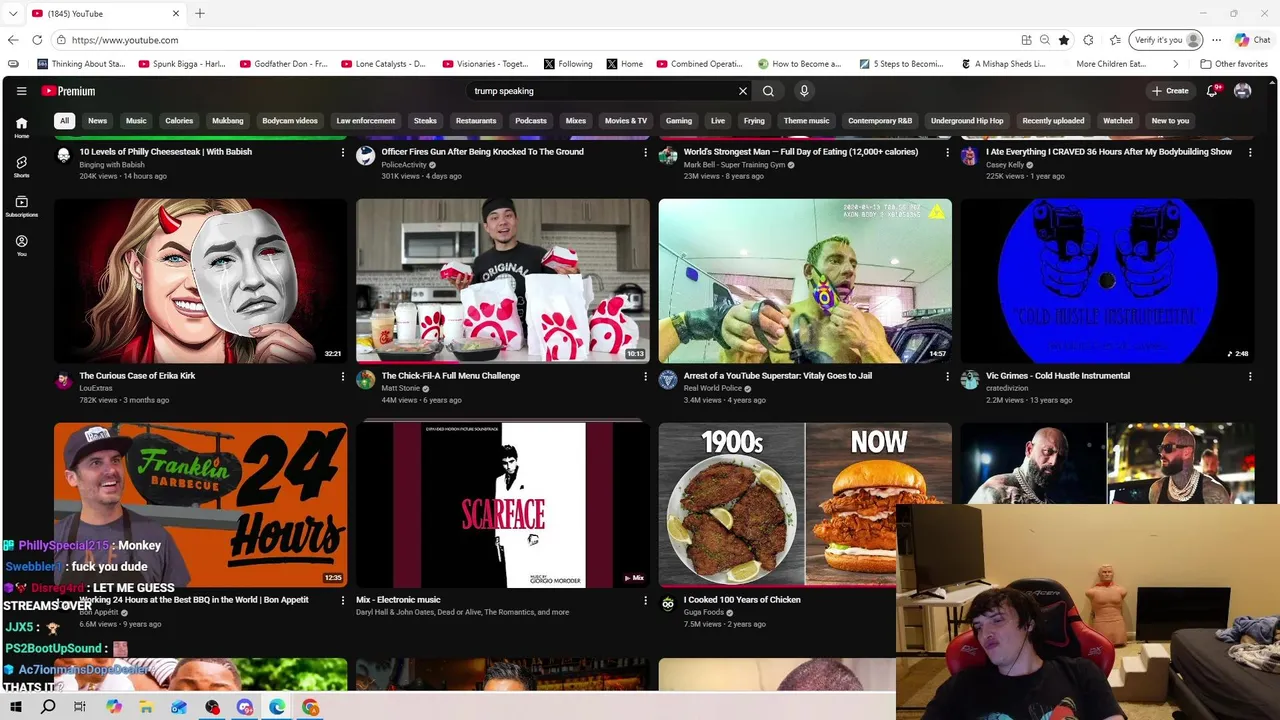Start voice search with the microphone
The image size is (1280, 720).
click(804, 91)
